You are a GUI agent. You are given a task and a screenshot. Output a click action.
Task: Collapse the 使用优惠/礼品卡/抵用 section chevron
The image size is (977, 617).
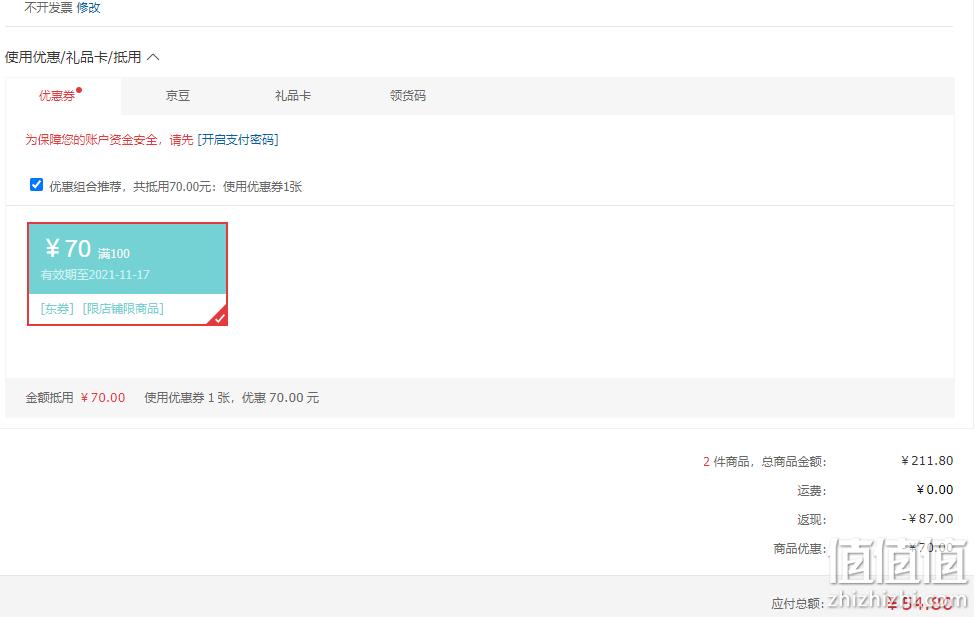(153, 57)
